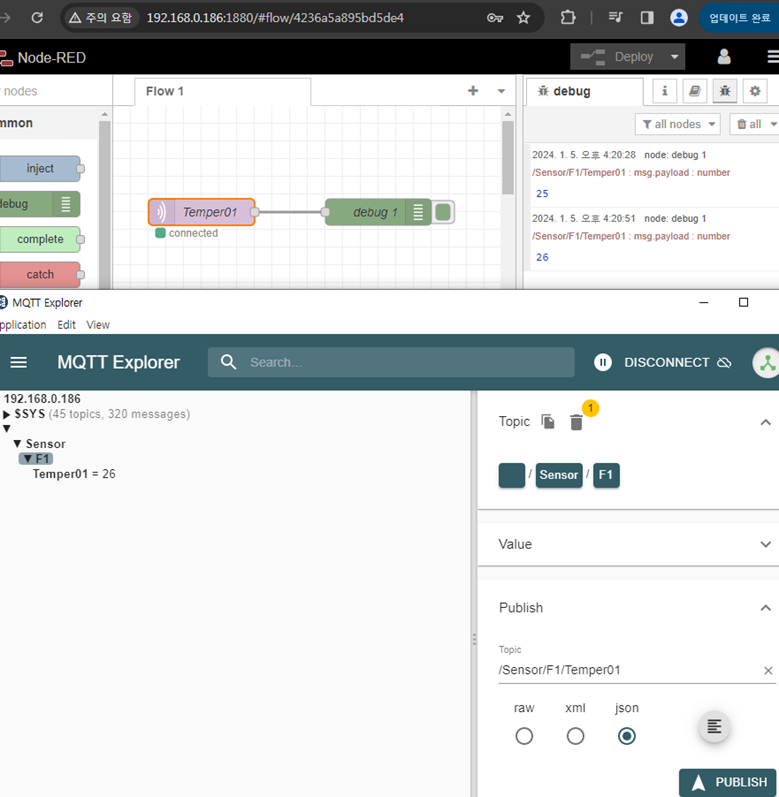Clear all debug messages with trash button
This screenshot has width=779, height=797.
(x=749, y=124)
